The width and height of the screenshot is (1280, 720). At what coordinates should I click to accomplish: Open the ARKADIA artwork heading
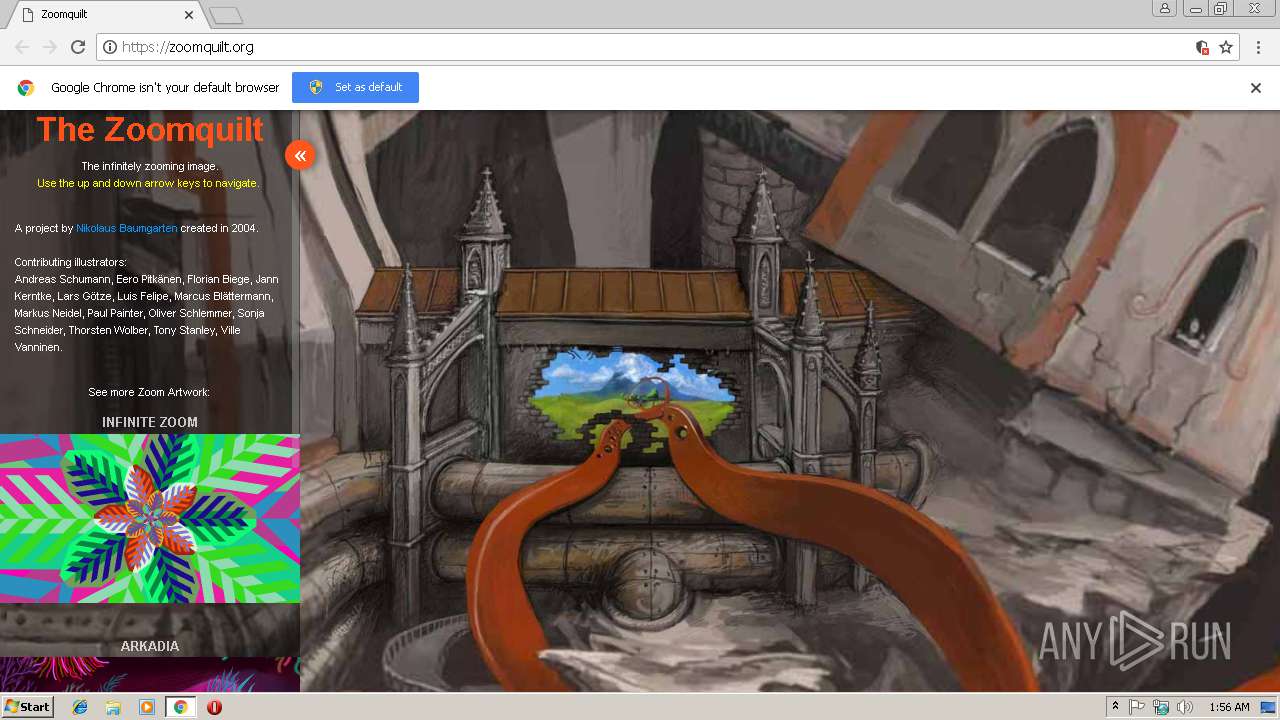150,646
